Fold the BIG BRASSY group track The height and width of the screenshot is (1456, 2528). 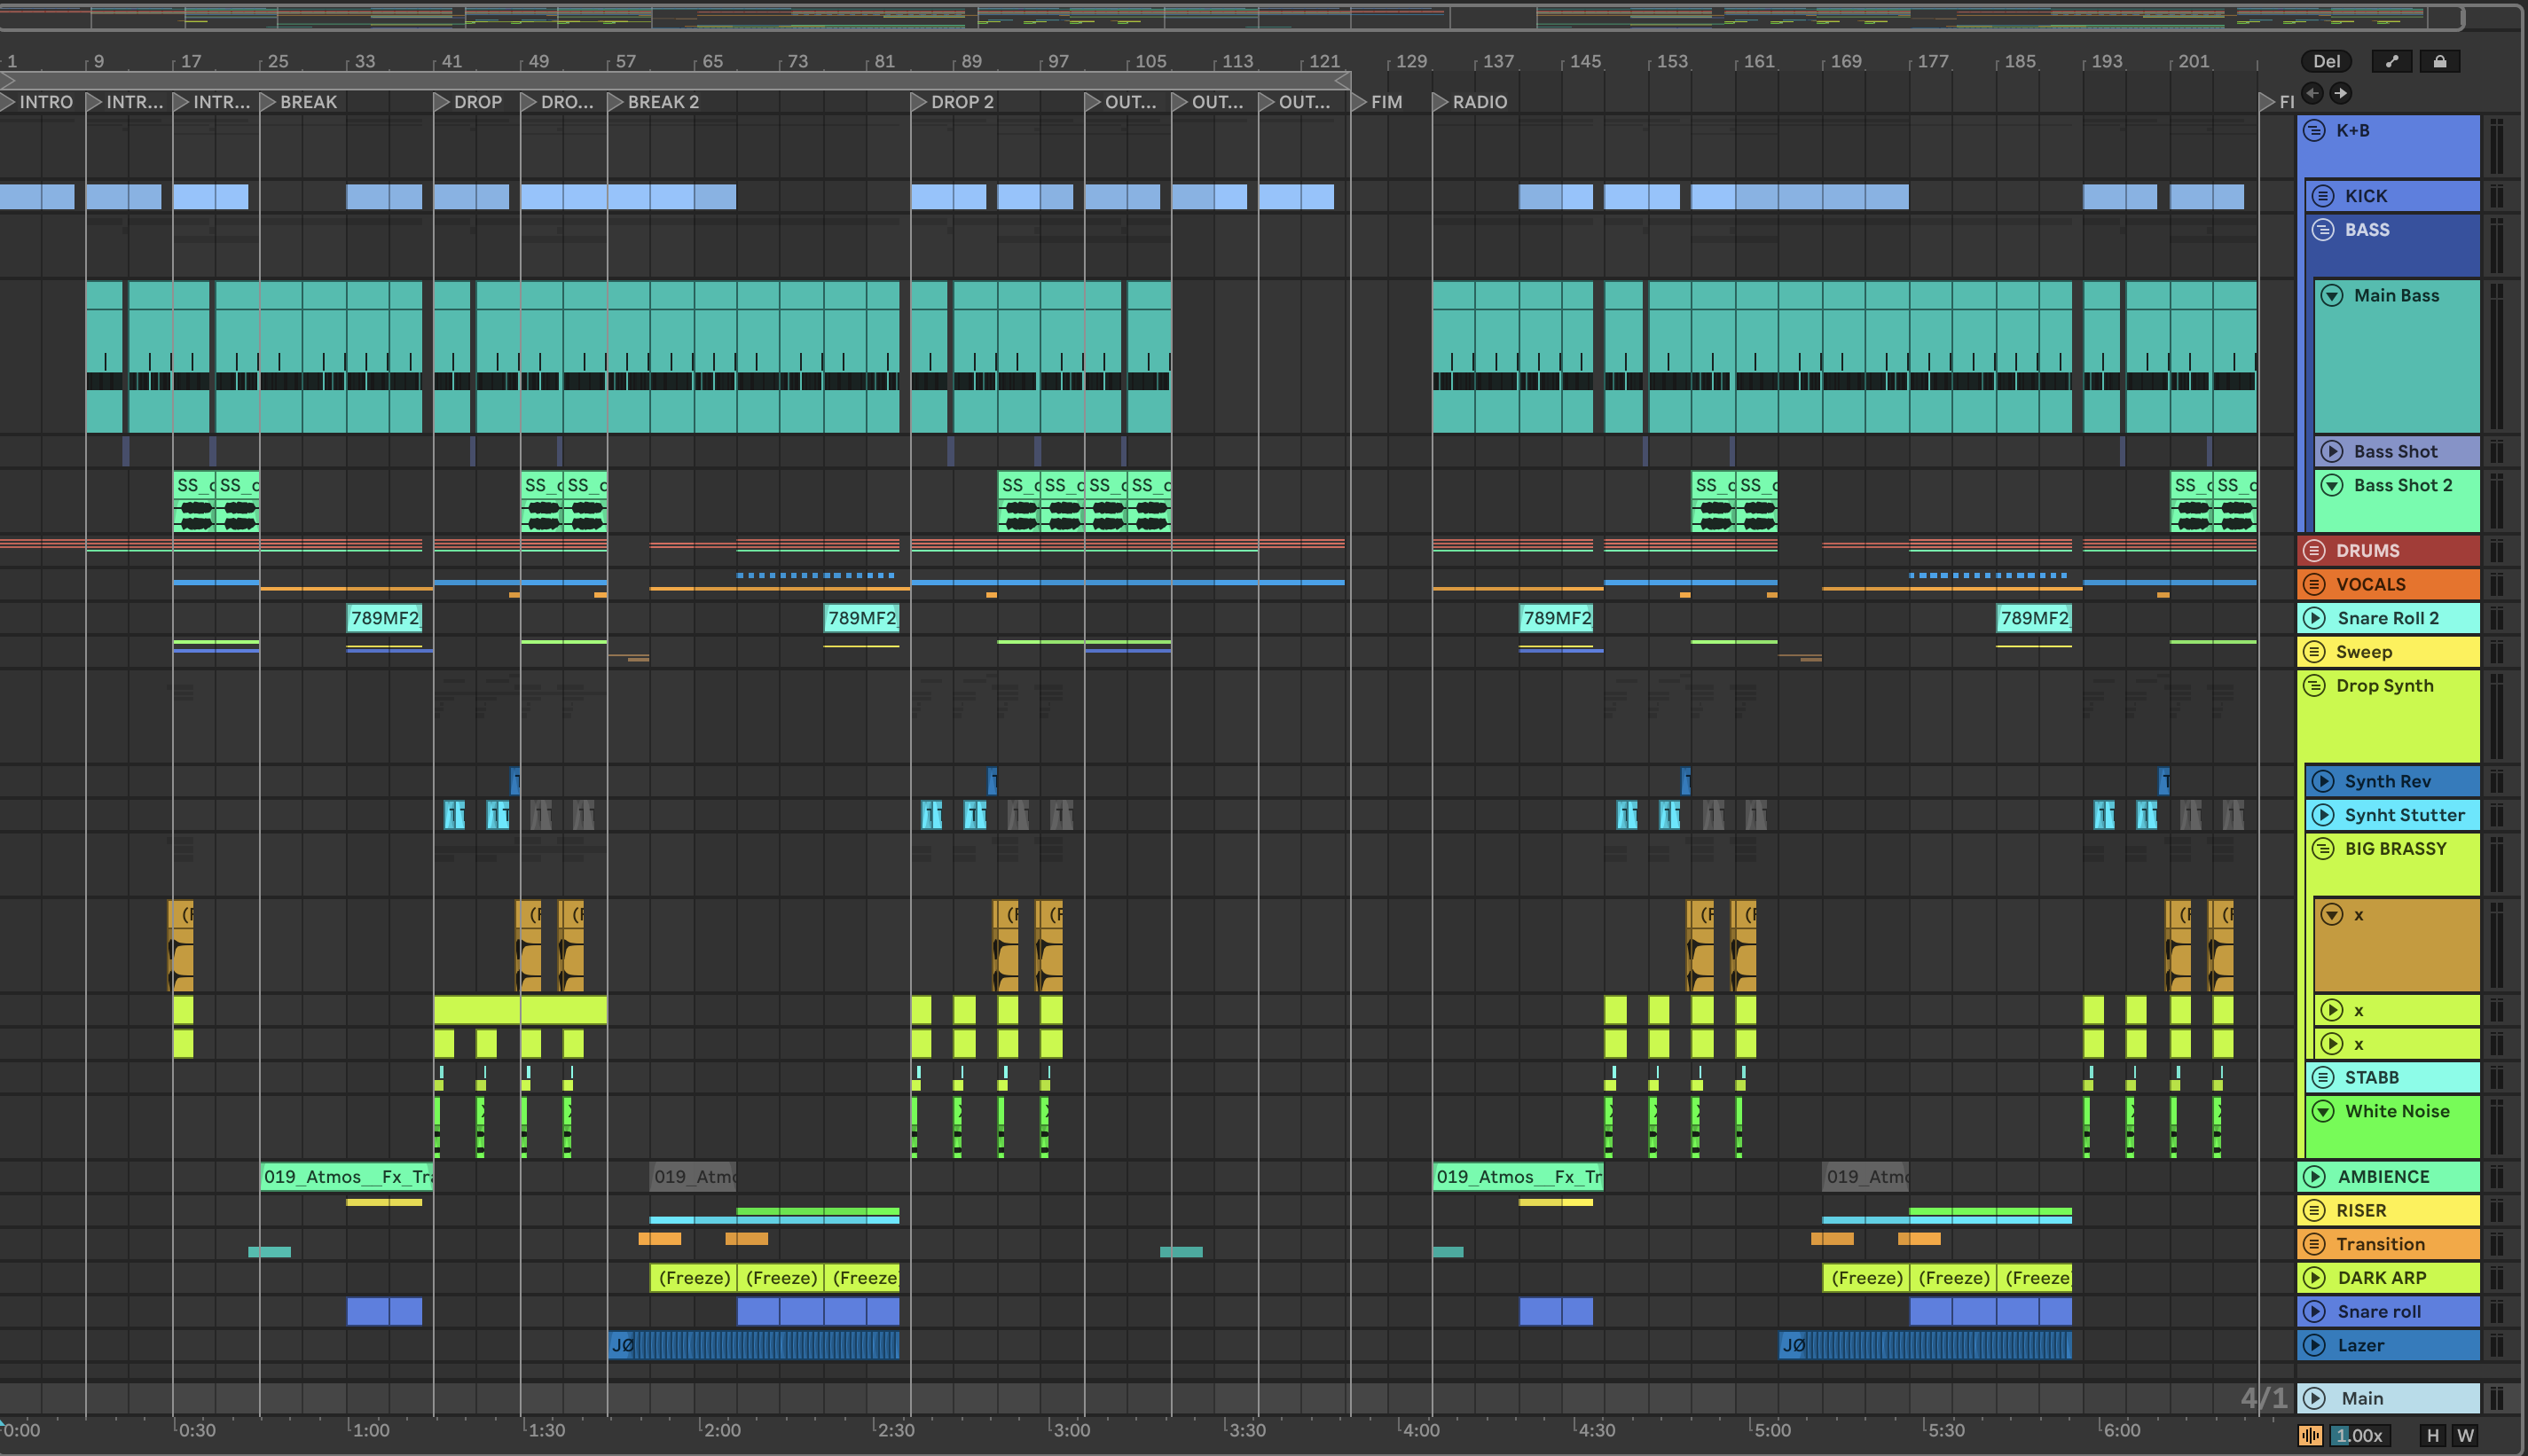pyautogui.click(x=2323, y=849)
